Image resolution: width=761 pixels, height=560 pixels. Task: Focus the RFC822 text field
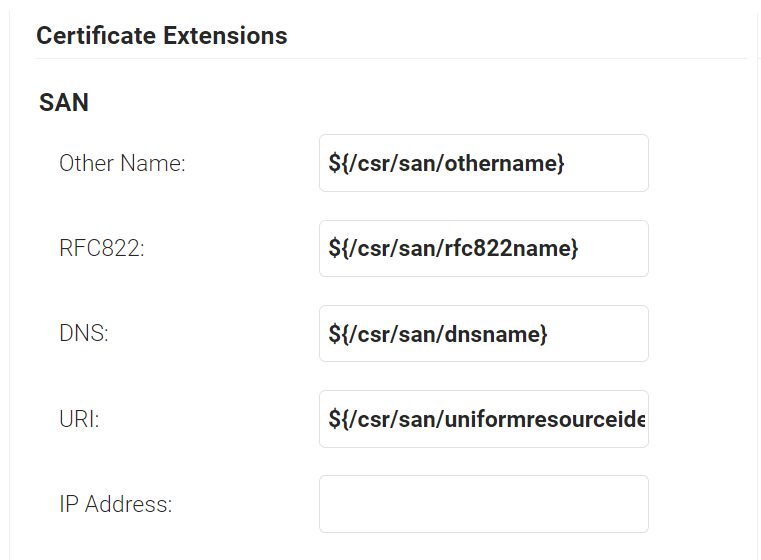483,248
